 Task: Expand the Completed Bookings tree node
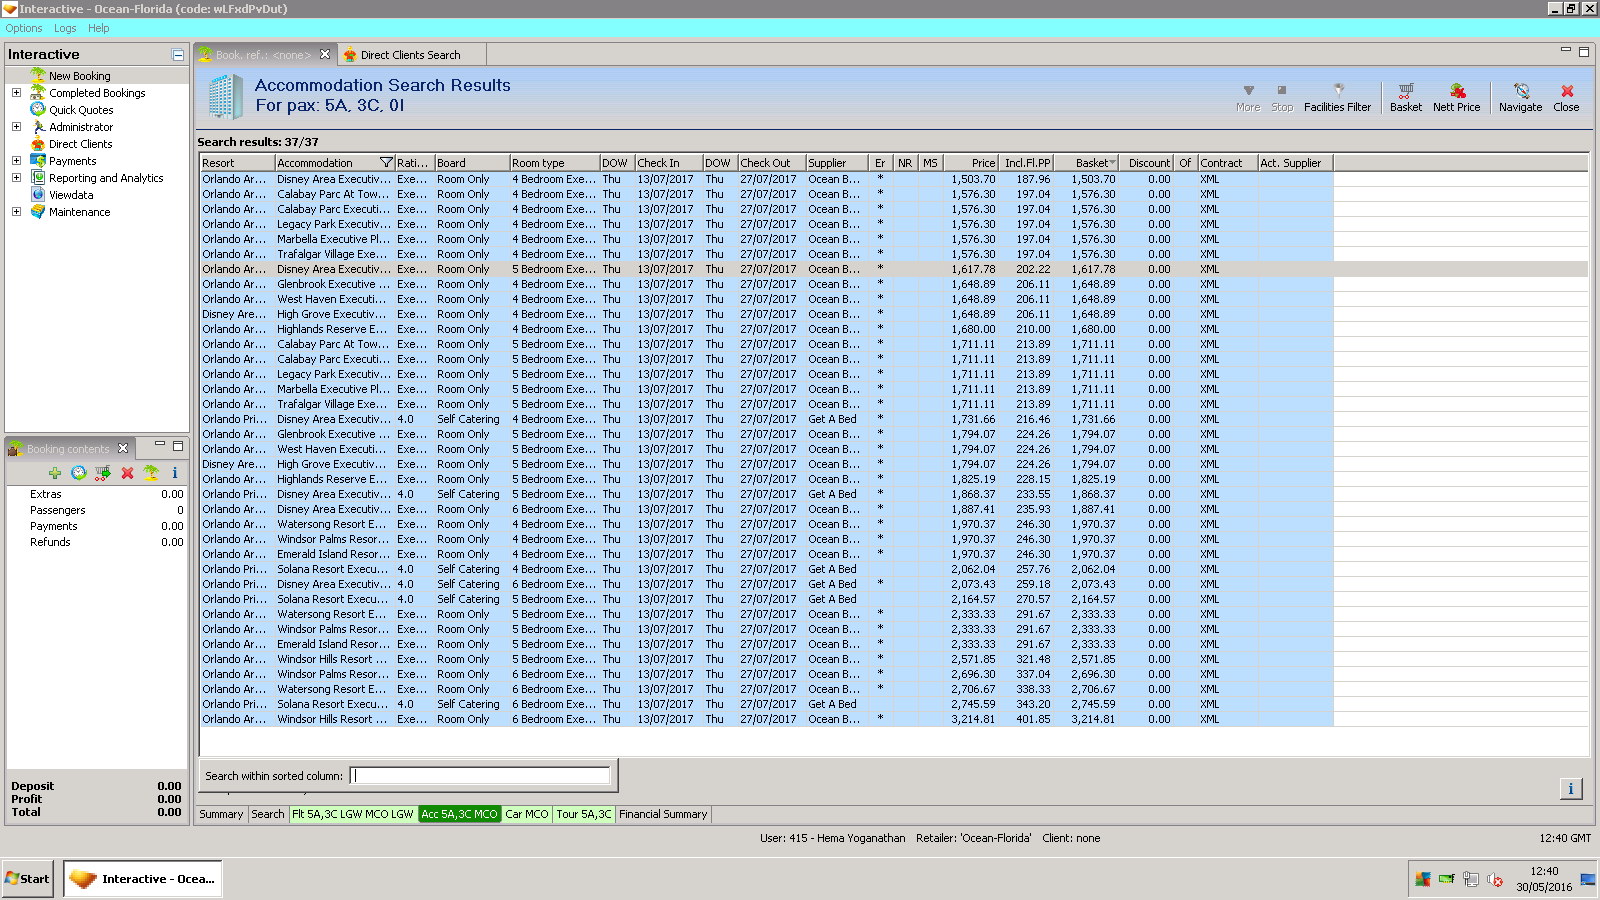(16, 93)
